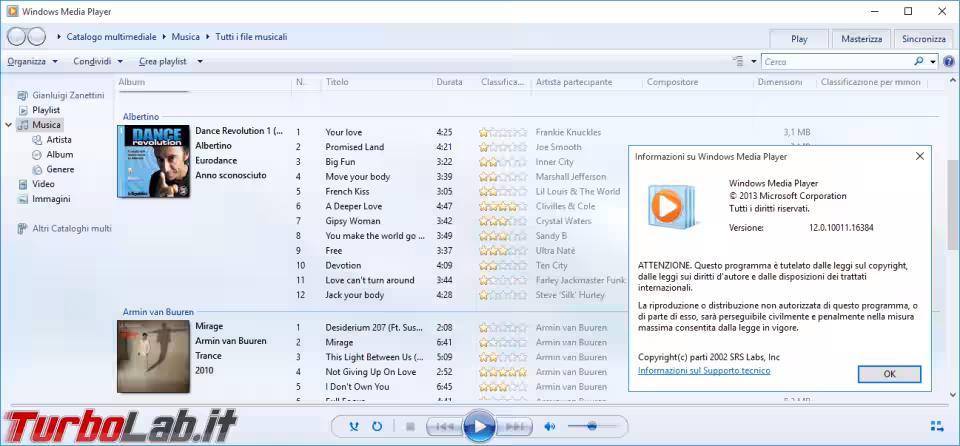Open Album view under Musica

pyautogui.click(x=53, y=154)
